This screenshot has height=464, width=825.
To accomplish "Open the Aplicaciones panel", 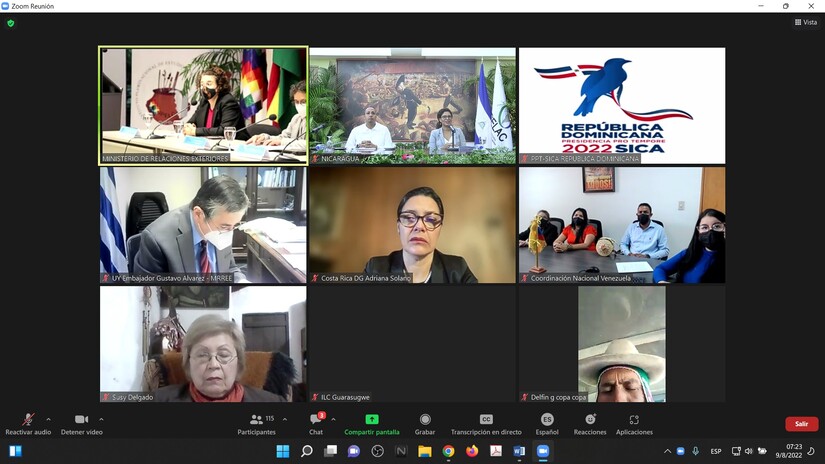I will tap(635, 424).
